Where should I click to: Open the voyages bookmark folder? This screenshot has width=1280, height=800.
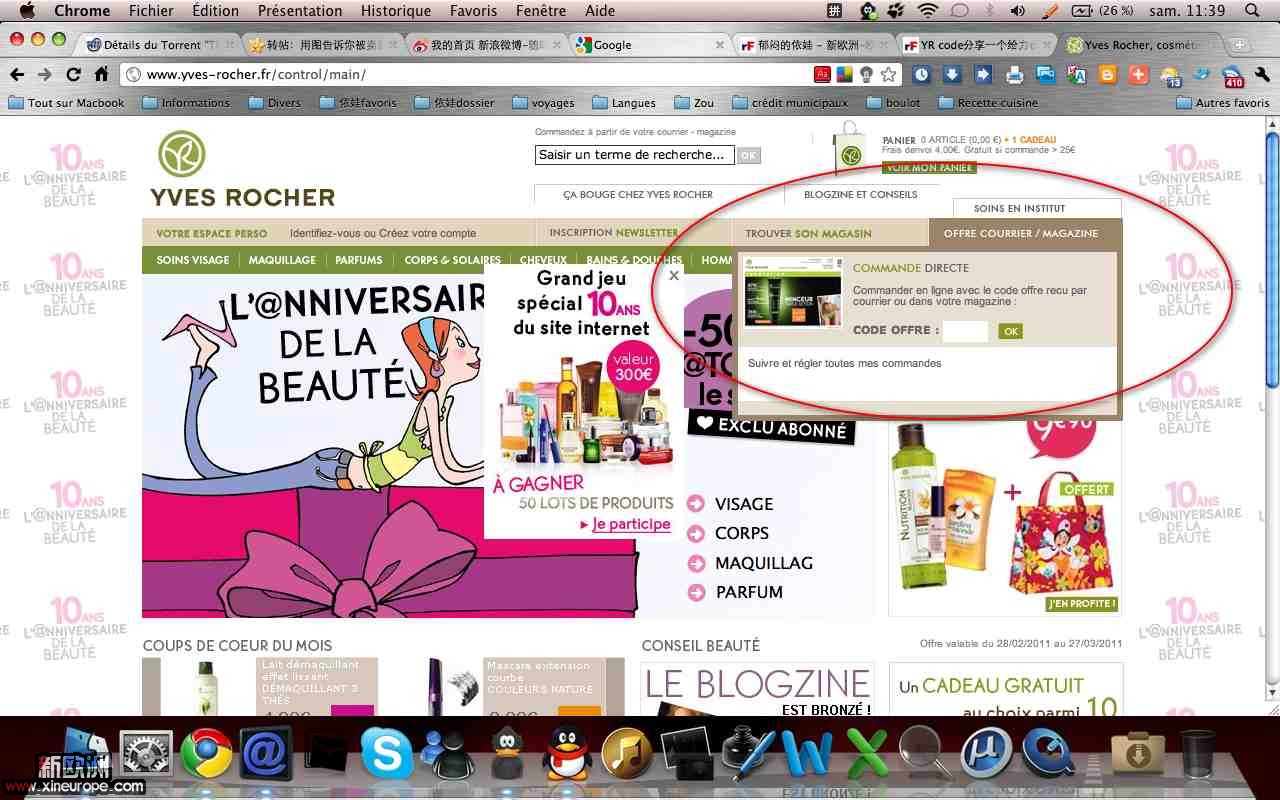pos(543,103)
